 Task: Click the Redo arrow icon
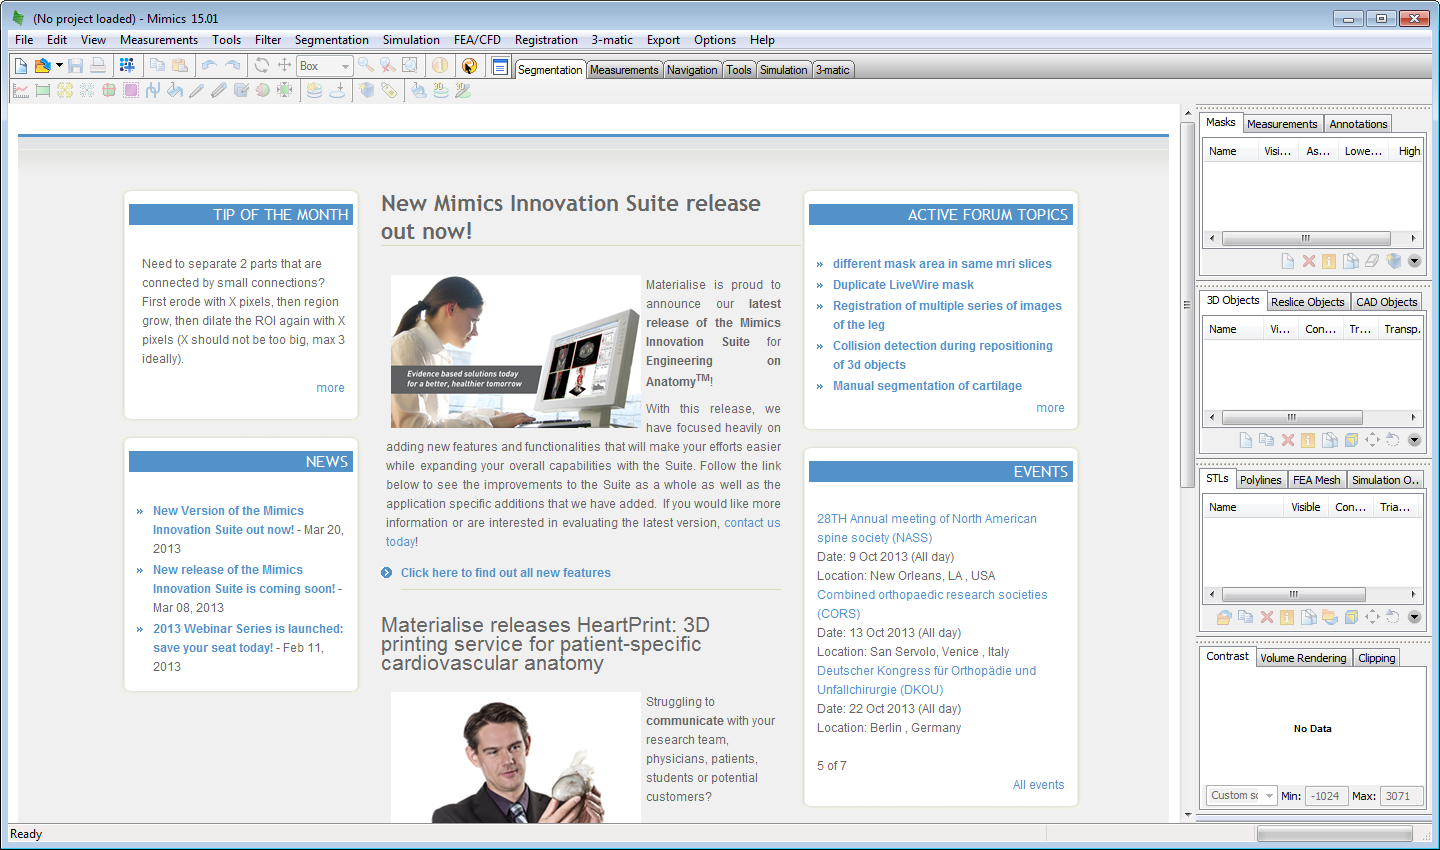coord(233,65)
